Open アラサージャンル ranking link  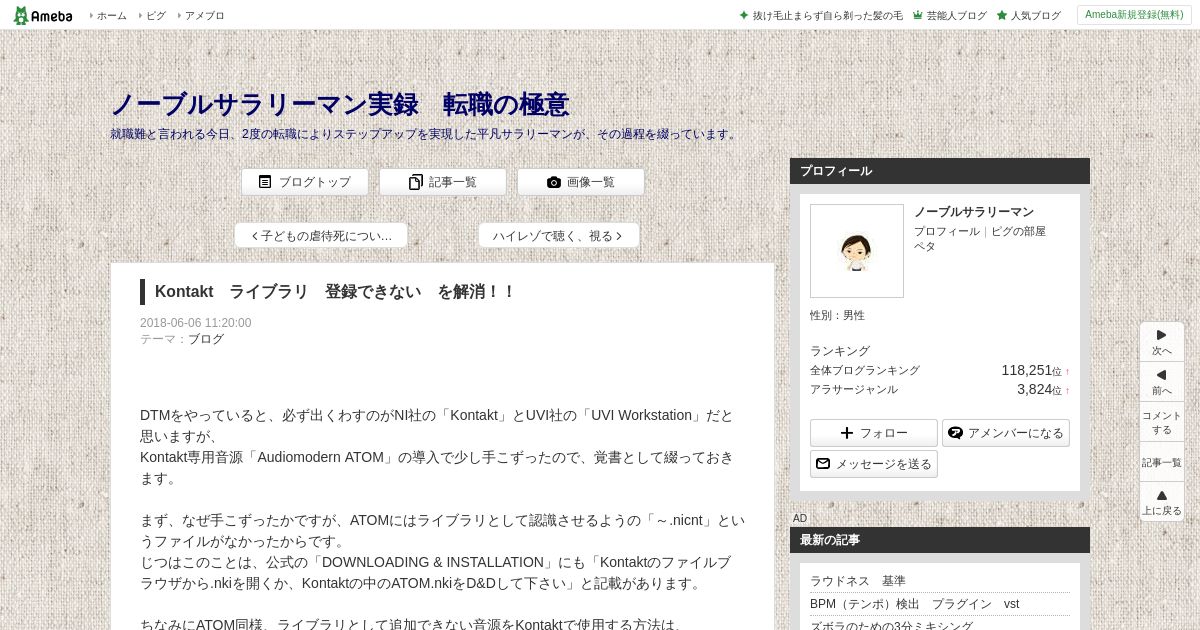click(x=854, y=389)
